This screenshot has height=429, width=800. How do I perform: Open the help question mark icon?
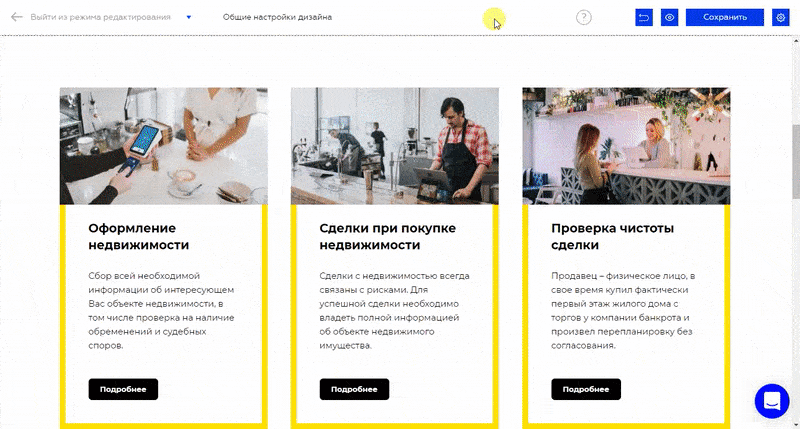pos(584,17)
